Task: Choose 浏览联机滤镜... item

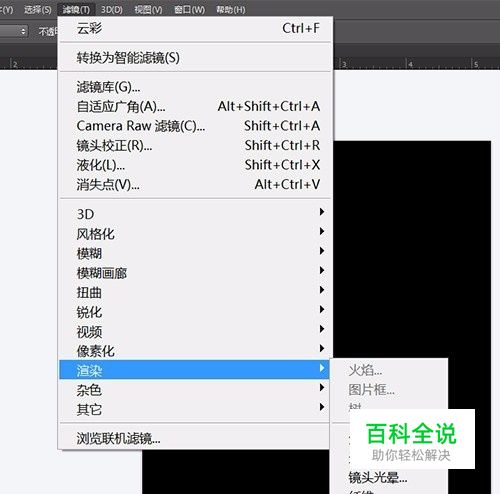Action: pyautogui.click(x=195, y=438)
